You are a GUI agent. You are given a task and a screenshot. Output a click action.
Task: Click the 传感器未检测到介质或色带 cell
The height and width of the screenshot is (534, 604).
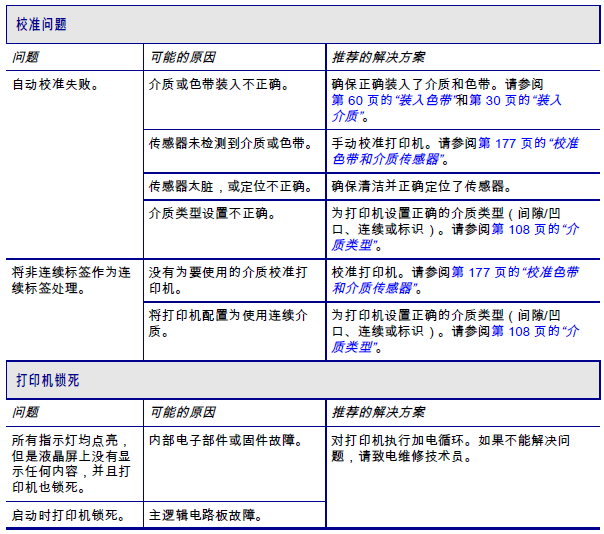[235, 151]
